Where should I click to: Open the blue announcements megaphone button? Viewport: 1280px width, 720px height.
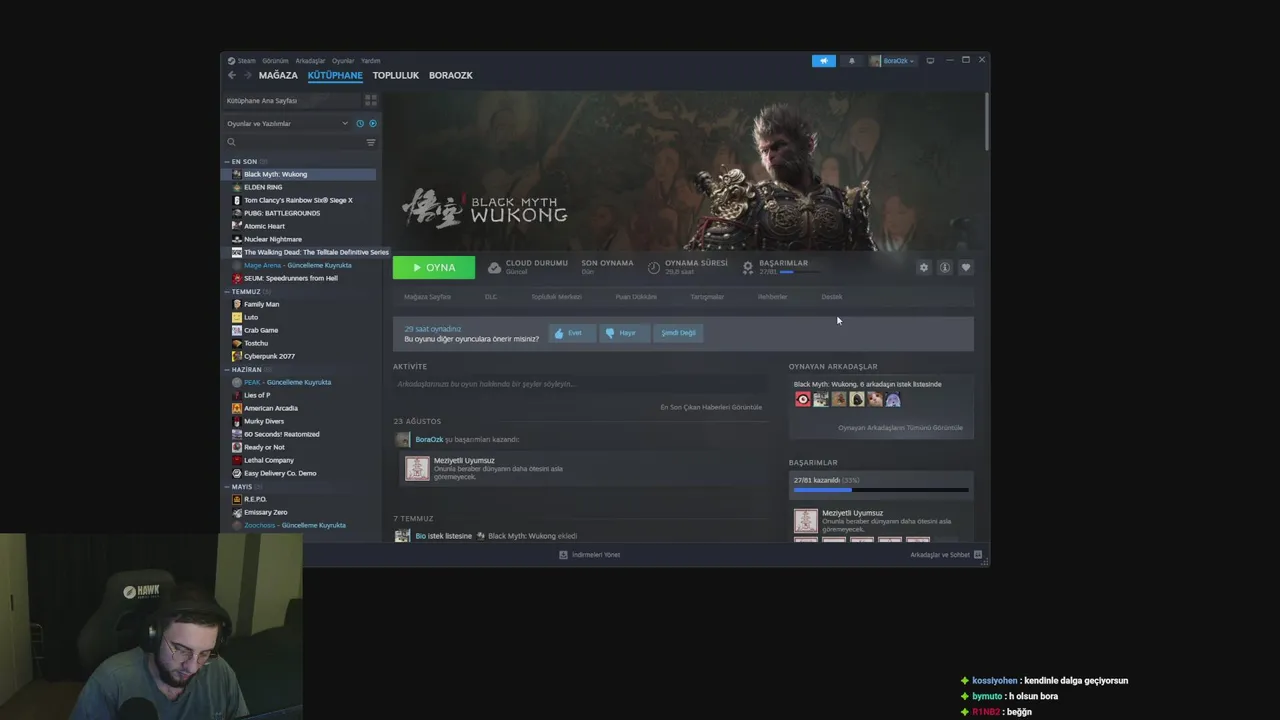(x=823, y=61)
